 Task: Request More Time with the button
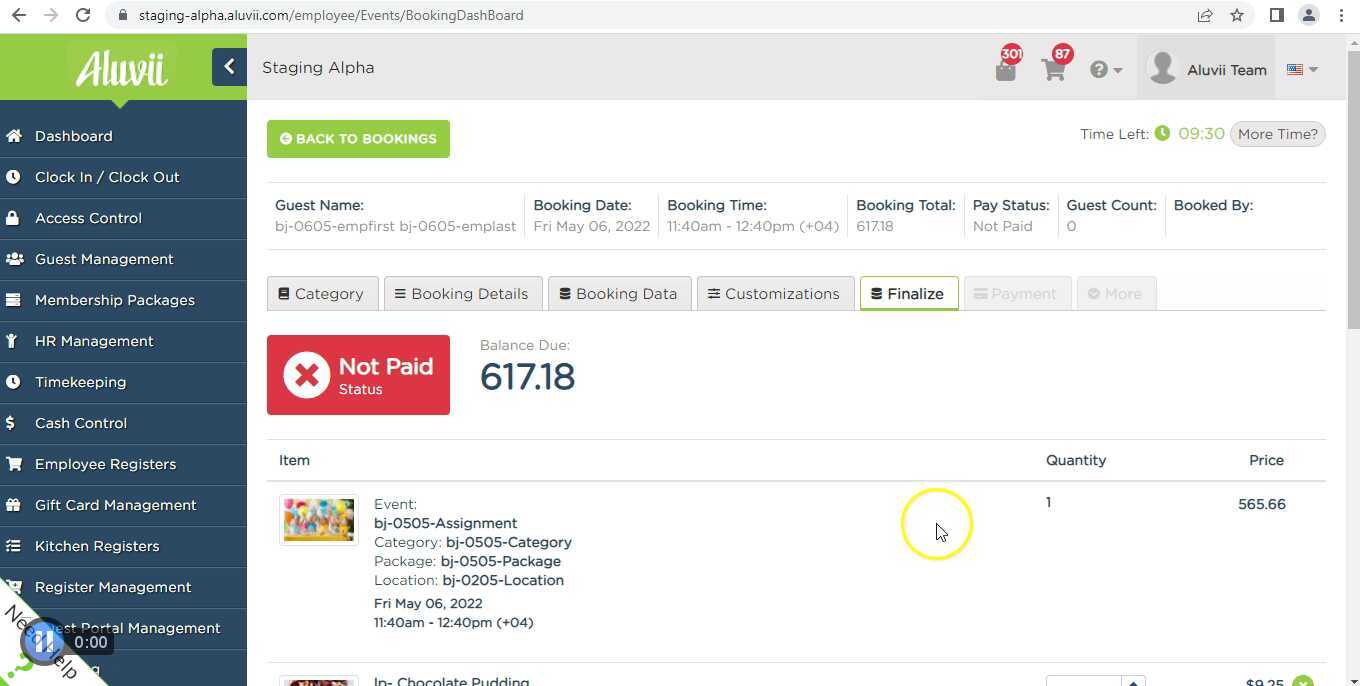[x=1277, y=133]
